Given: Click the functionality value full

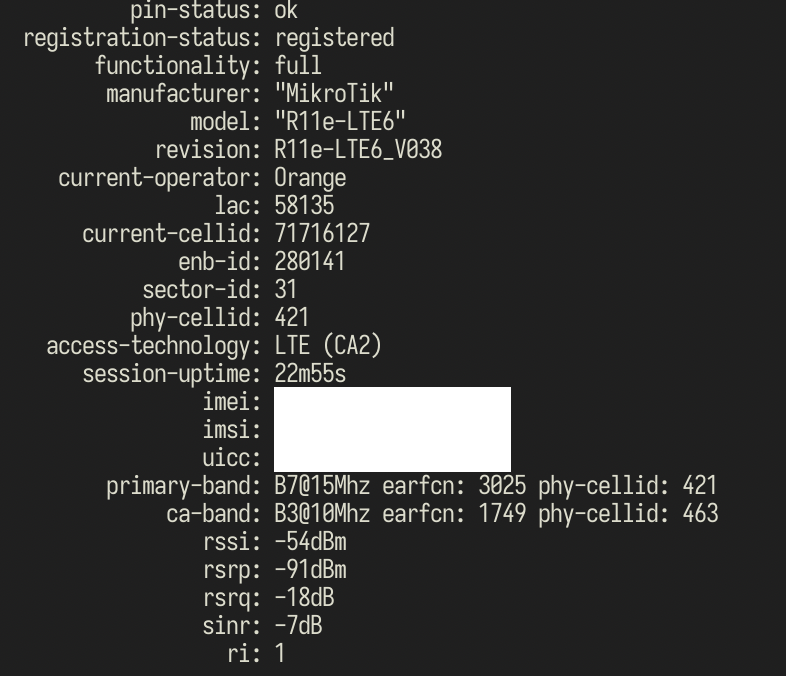Looking at the screenshot, I should click(298, 66).
